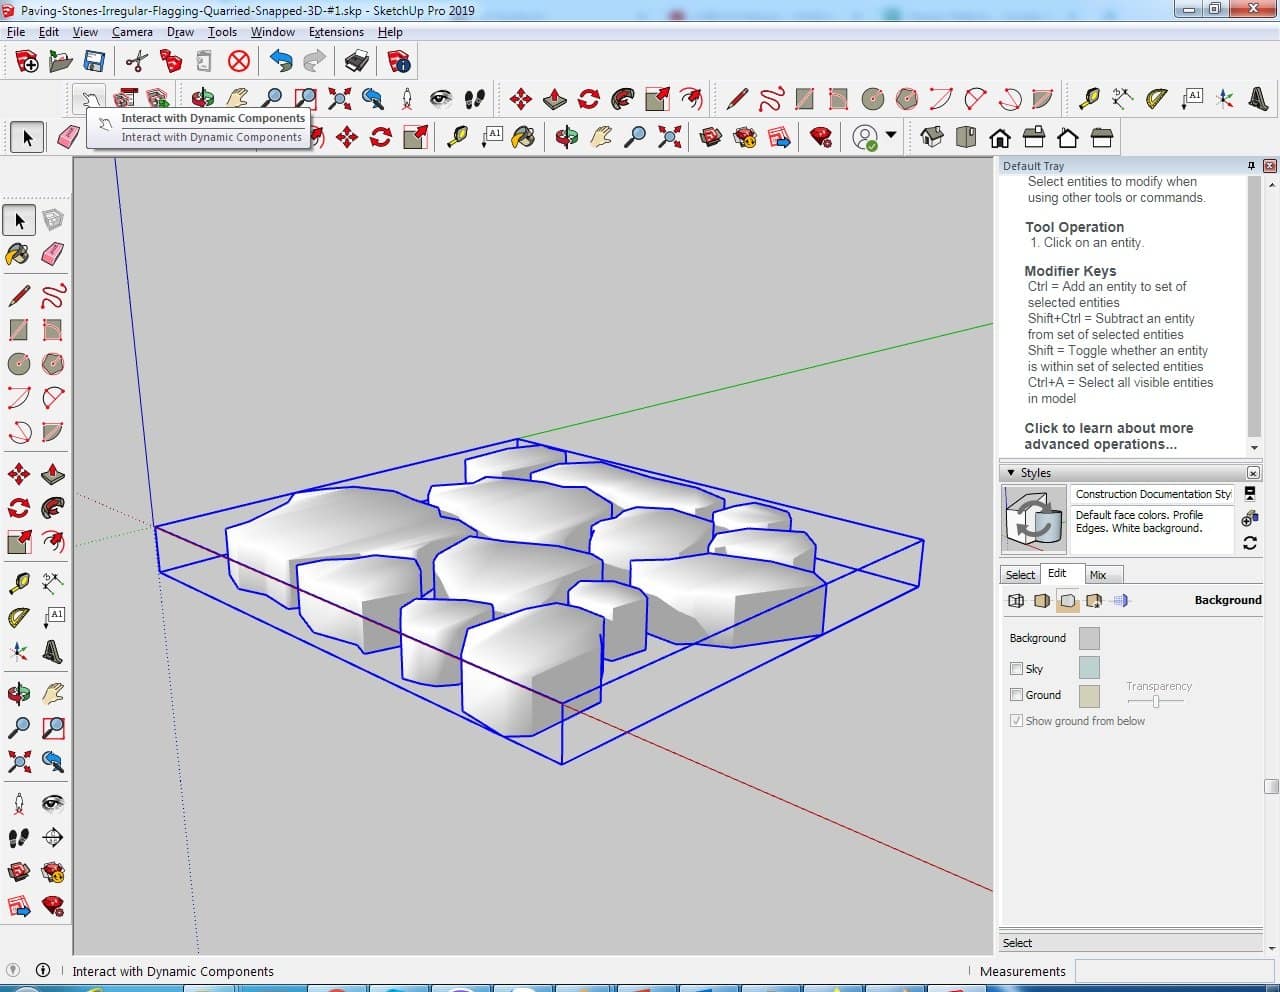Open the Extensions menu
The height and width of the screenshot is (992, 1280).
point(336,32)
